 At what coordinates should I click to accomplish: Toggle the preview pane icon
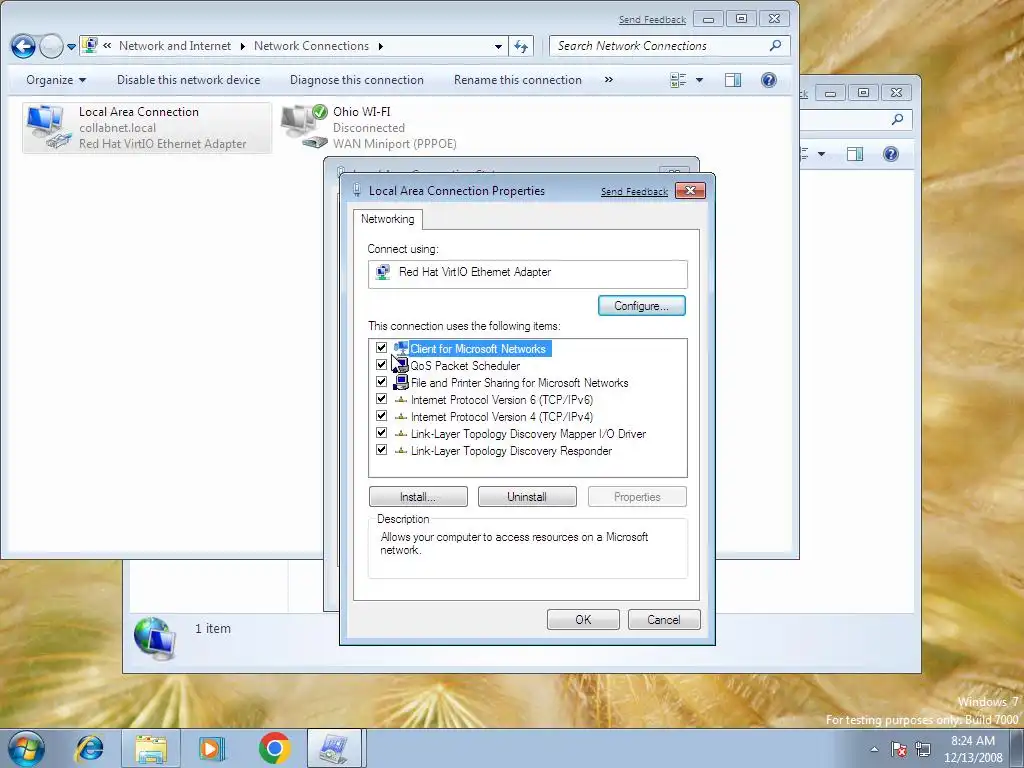[x=733, y=80]
